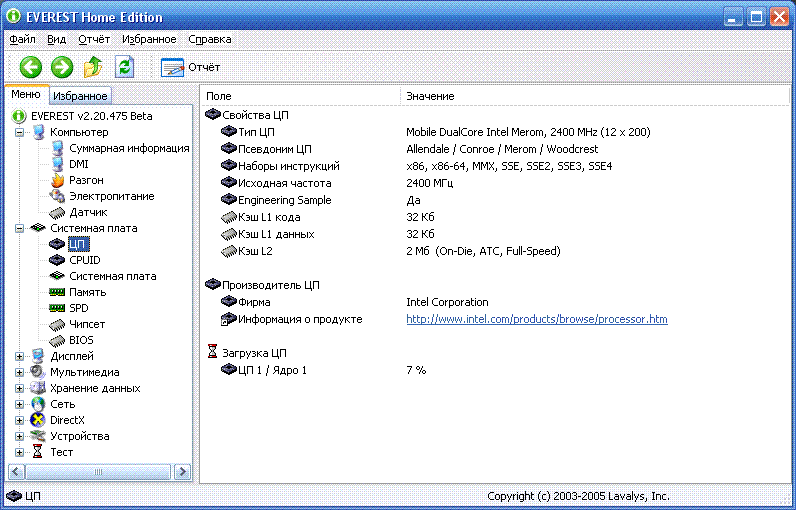Click the Память green memory icon
796x510 pixels.
pyautogui.click(x=57, y=292)
